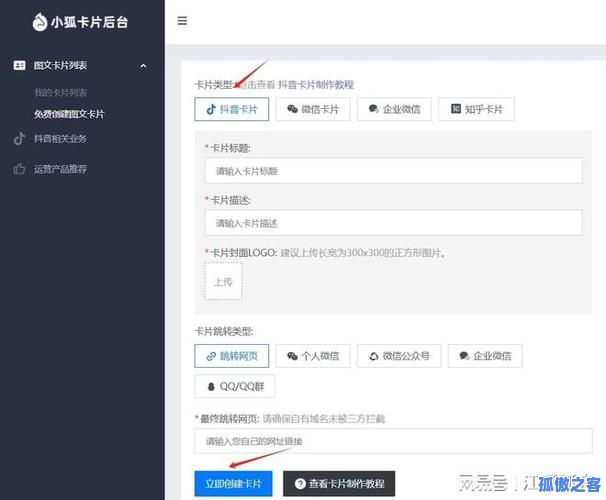Click the 上传 logo upload box

pos(223,282)
